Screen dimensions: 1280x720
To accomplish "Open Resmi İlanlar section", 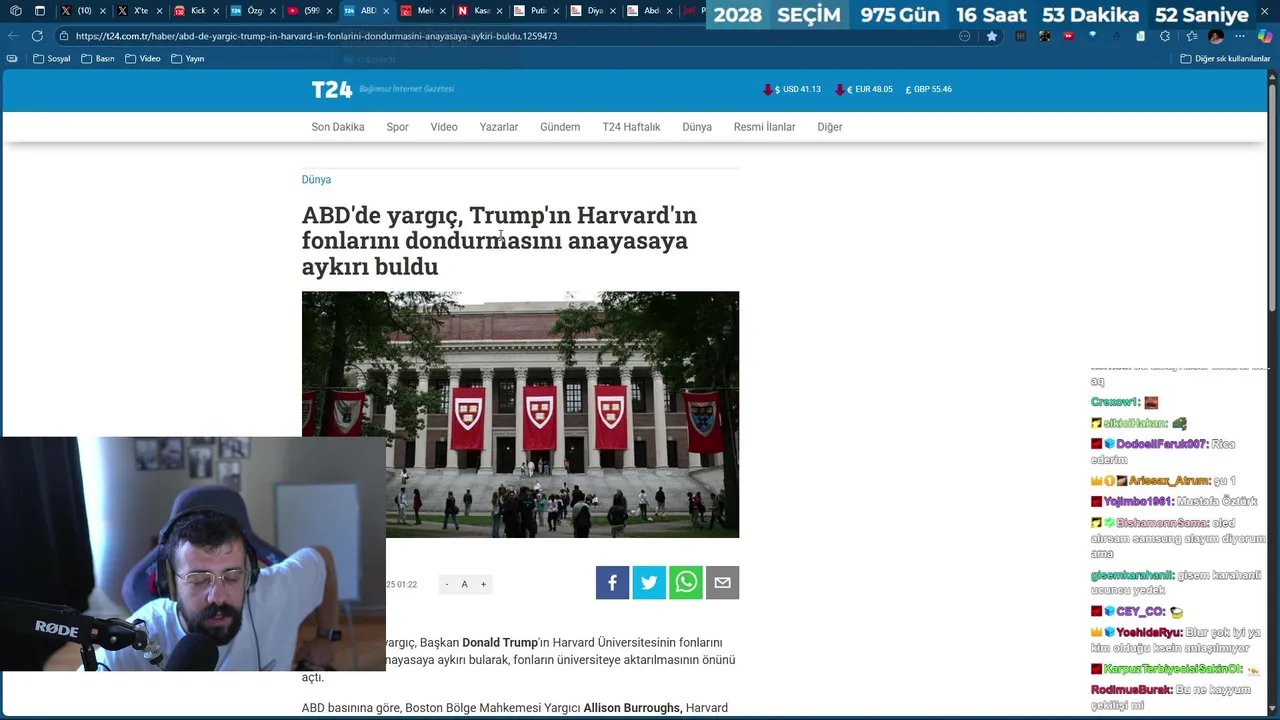I will 765,127.
